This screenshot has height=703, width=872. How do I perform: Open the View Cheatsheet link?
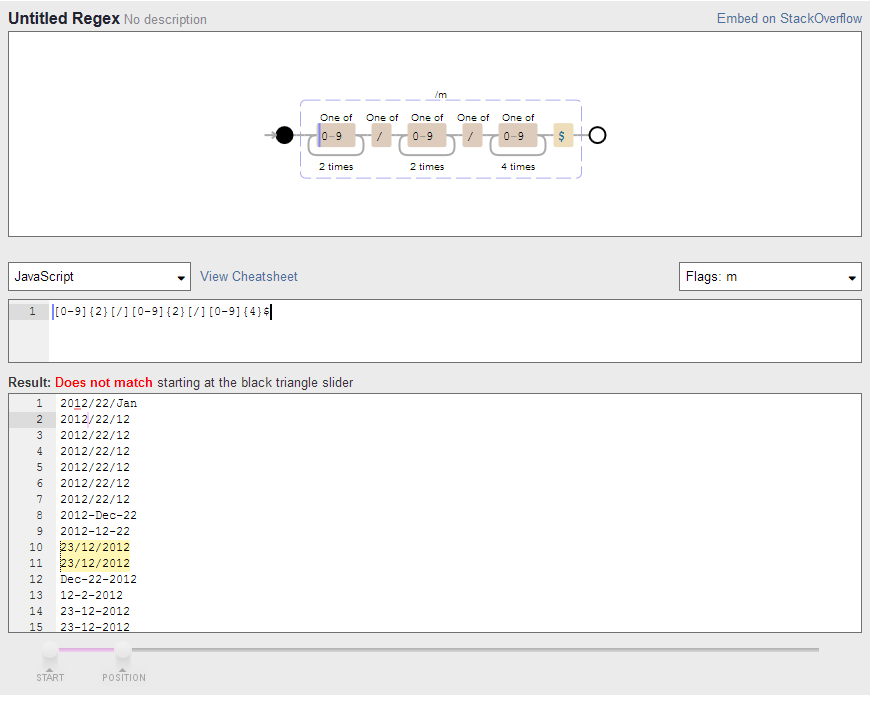click(249, 276)
